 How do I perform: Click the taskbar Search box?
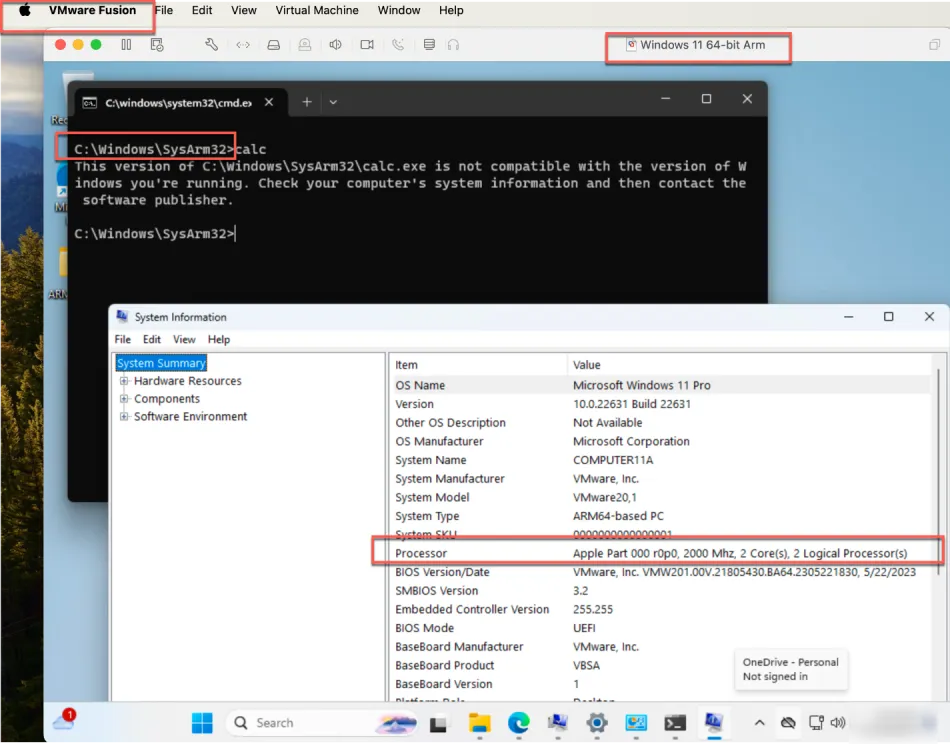point(321,723)
